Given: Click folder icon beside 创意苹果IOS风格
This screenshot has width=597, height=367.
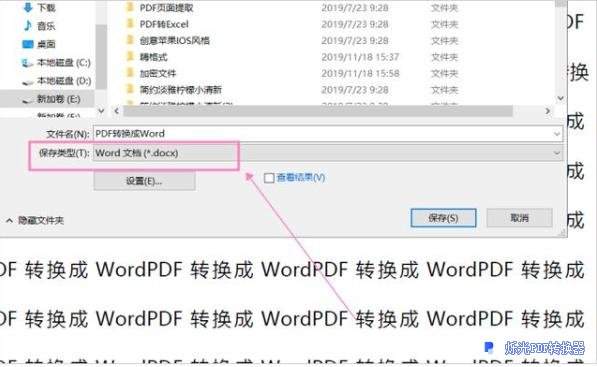Looking at the screenshot, I should point(130,40).
